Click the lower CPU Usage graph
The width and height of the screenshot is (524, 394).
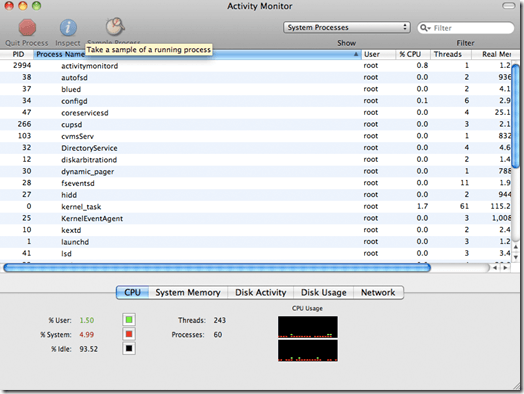pyautogui.click(x=308, y=351)
